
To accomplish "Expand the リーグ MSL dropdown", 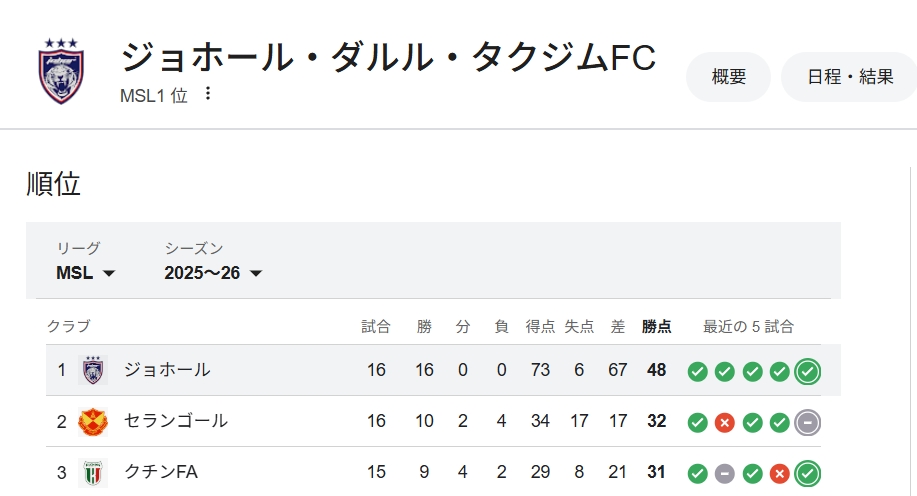I will (86, 273).
